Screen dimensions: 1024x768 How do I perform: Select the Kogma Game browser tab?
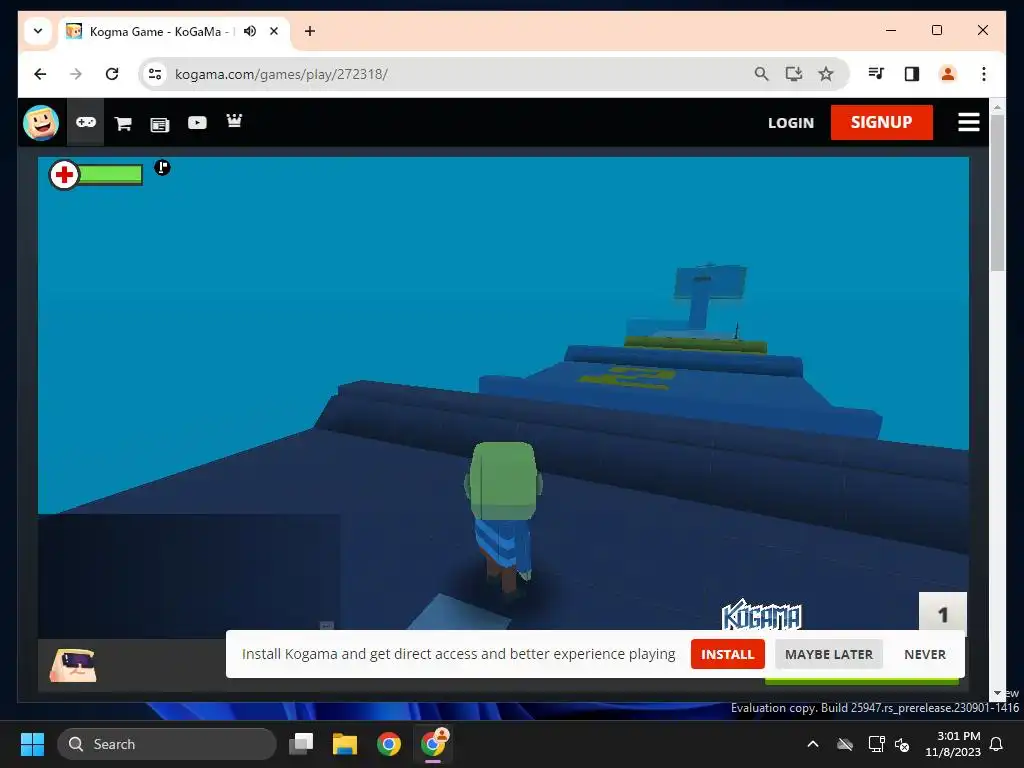(174, 31)
